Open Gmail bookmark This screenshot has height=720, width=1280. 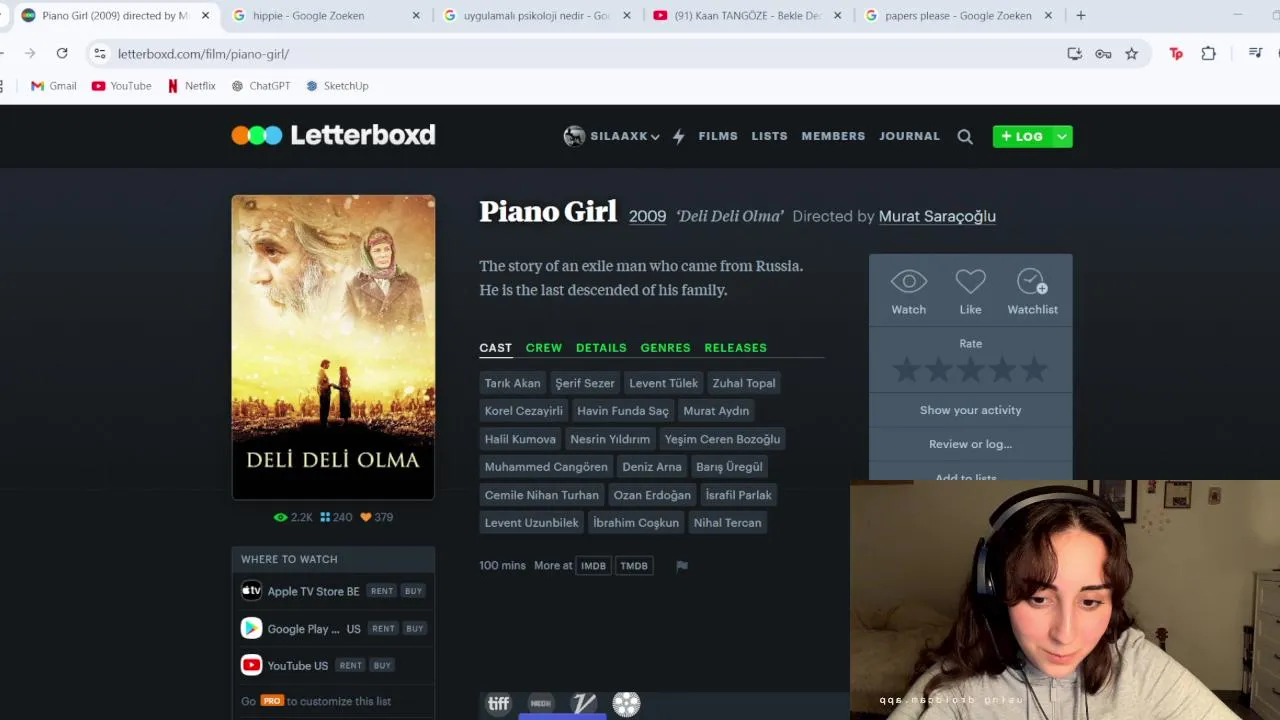tap(54, 86)
